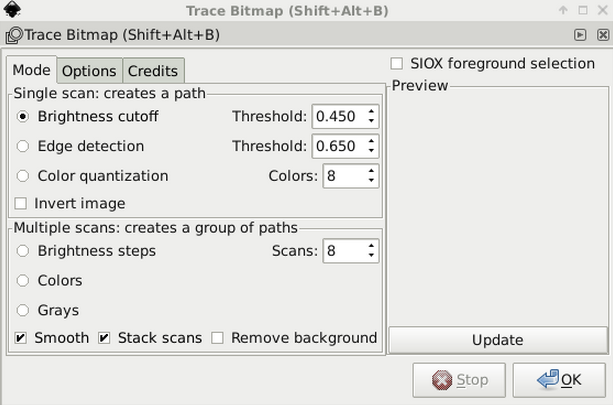This screenshot has height=405, width=613.
Task: Select Color quantization radio button
Action: [23, 176]
